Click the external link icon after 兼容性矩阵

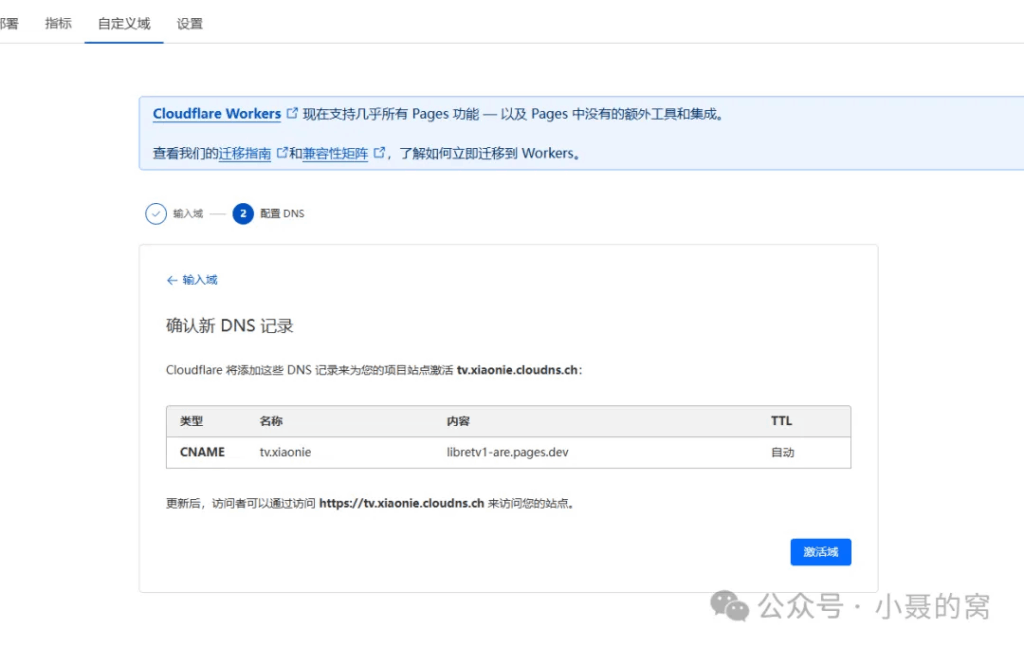pyautogui.click(x=379, y=153)
